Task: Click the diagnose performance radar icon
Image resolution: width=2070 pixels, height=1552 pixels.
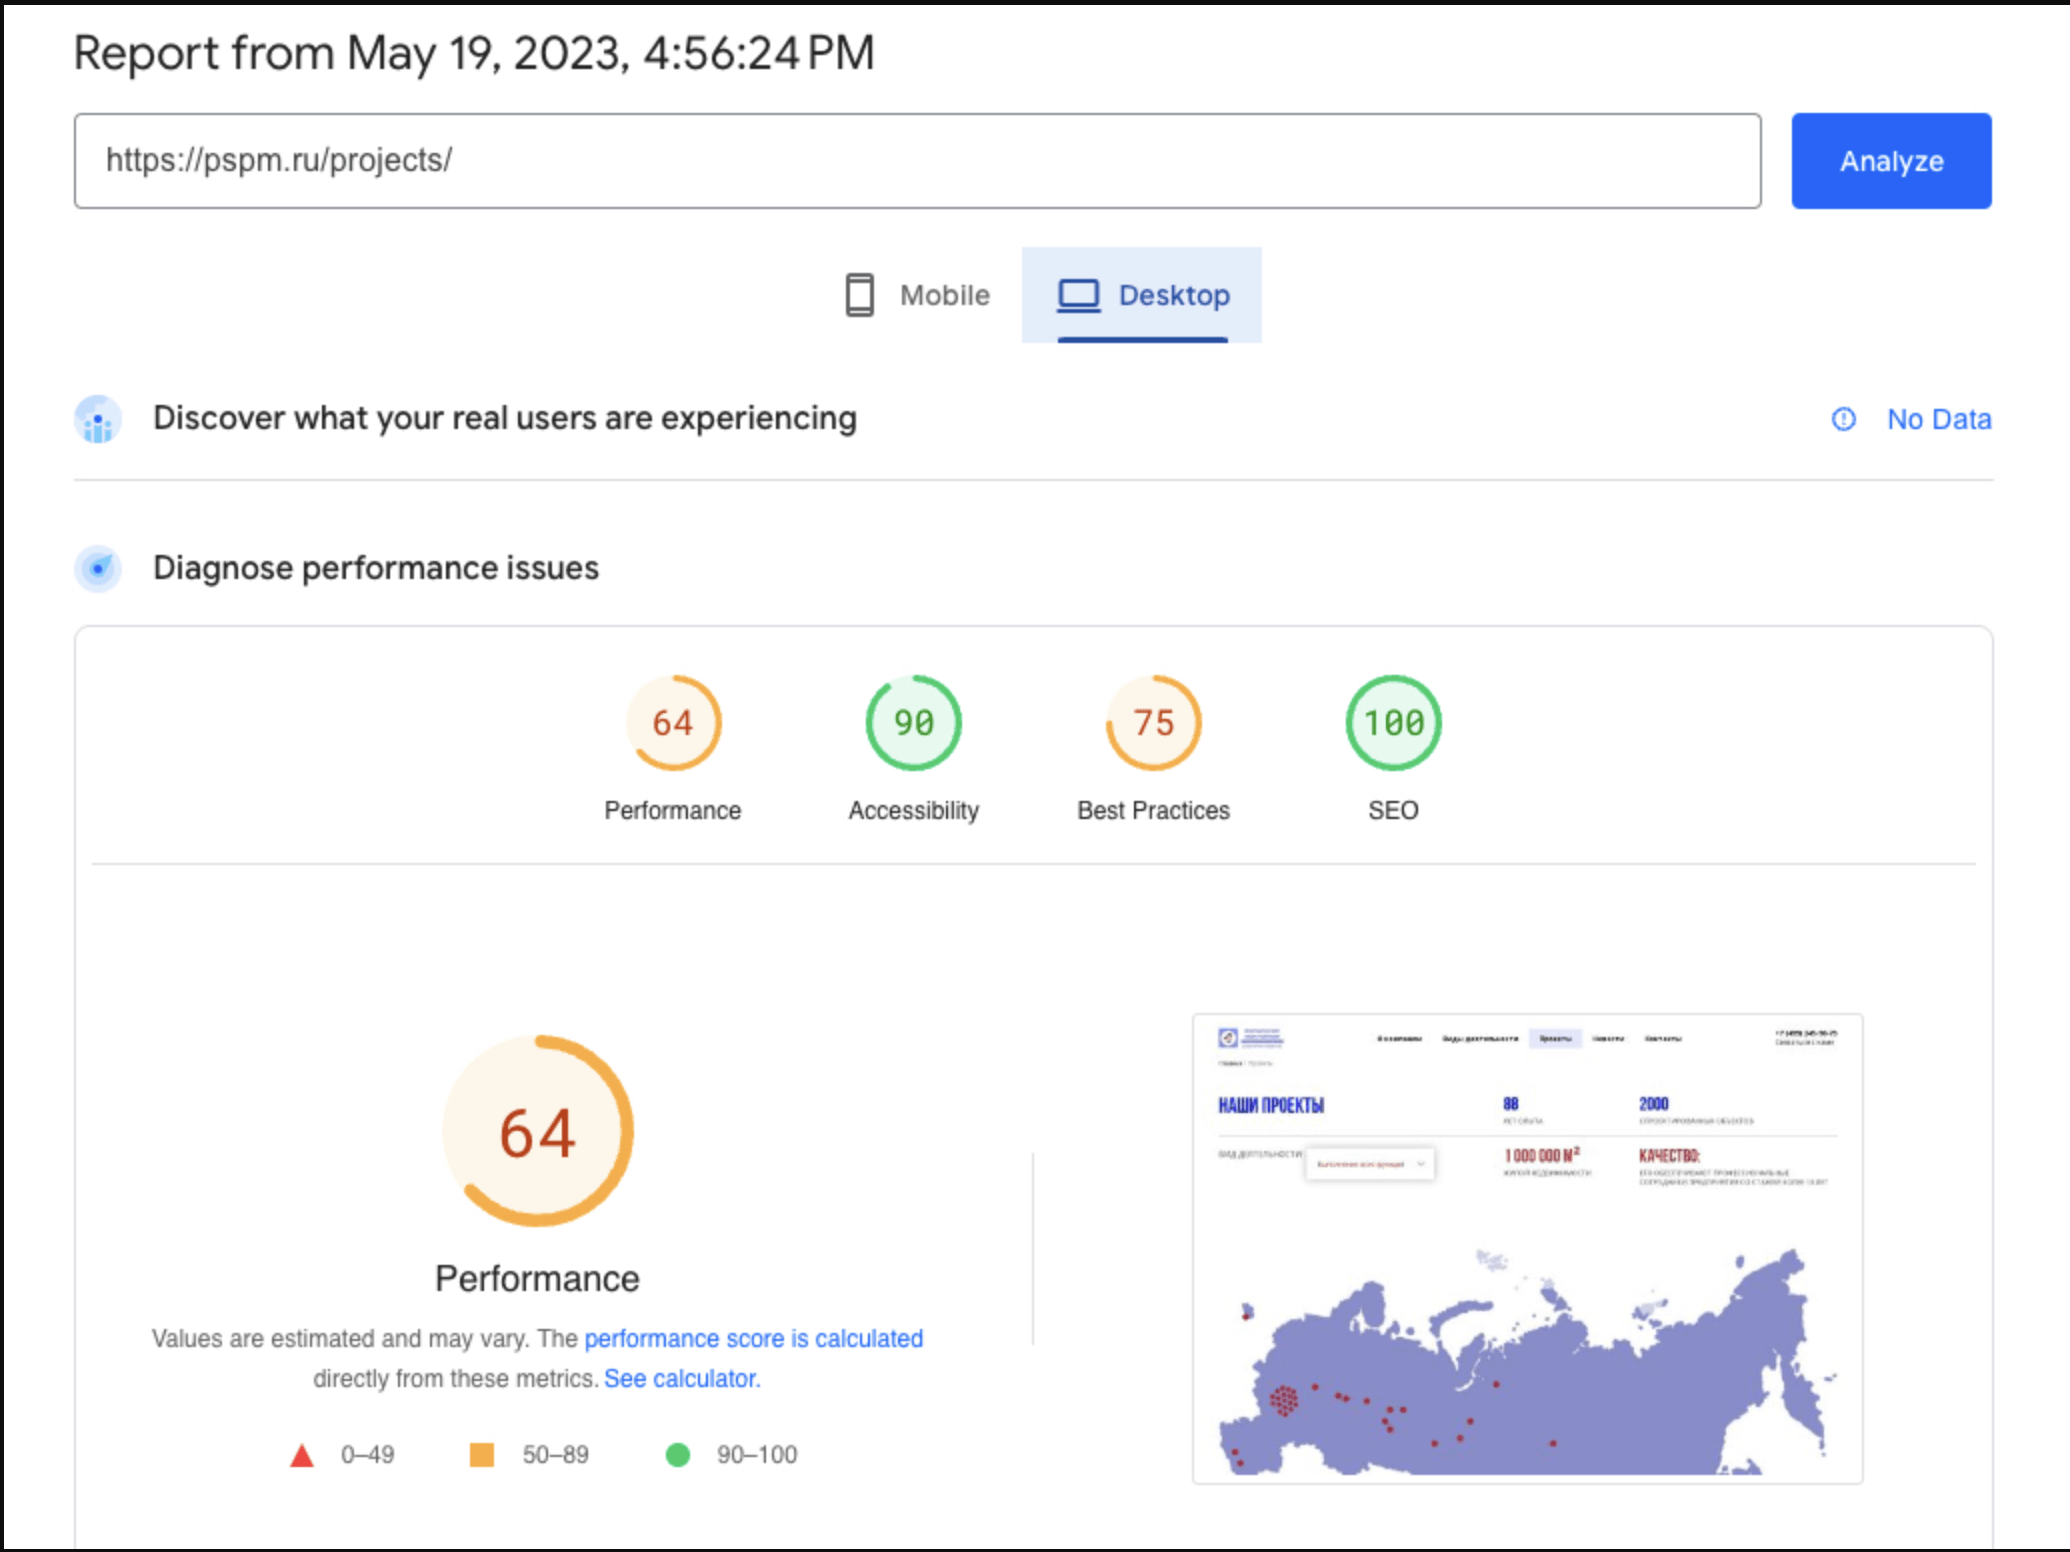Action: point(98,568)
